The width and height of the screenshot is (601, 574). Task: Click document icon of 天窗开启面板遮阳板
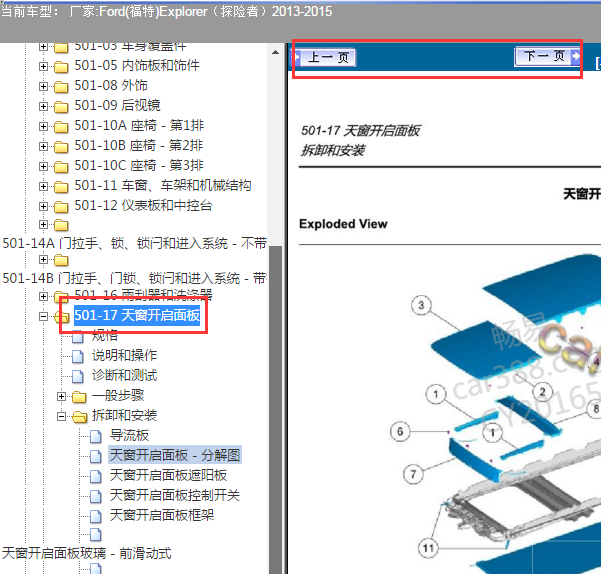tap(96, 476)
